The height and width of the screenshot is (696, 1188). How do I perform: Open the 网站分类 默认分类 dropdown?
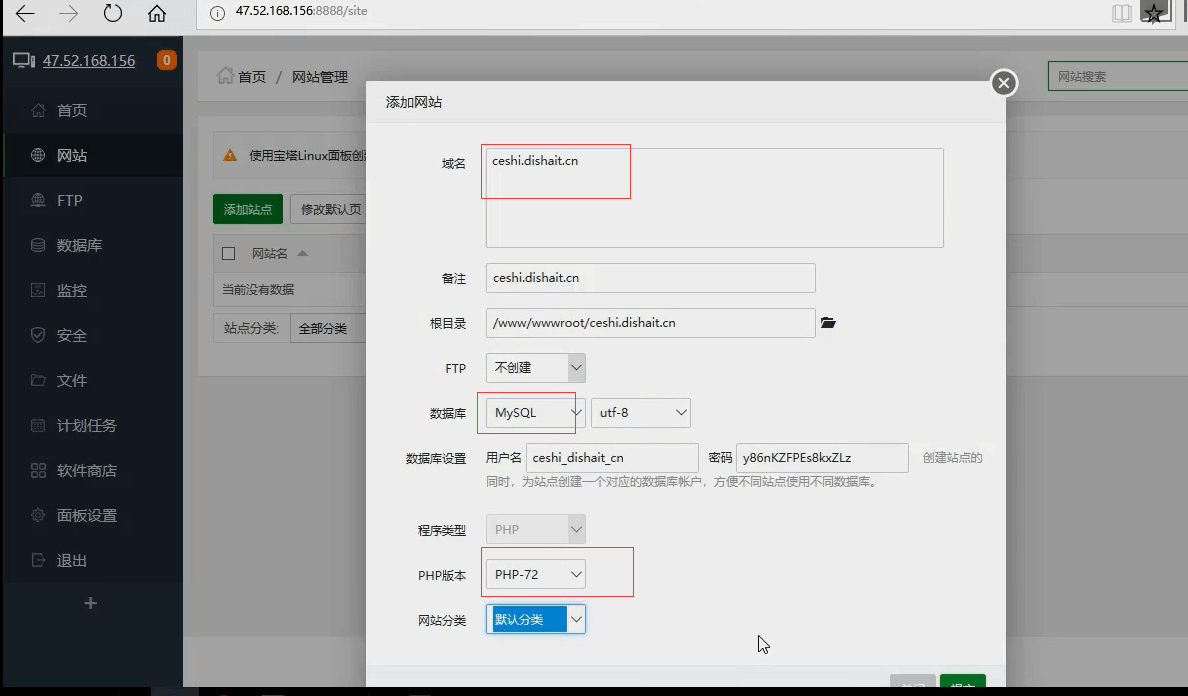(536, 620)
